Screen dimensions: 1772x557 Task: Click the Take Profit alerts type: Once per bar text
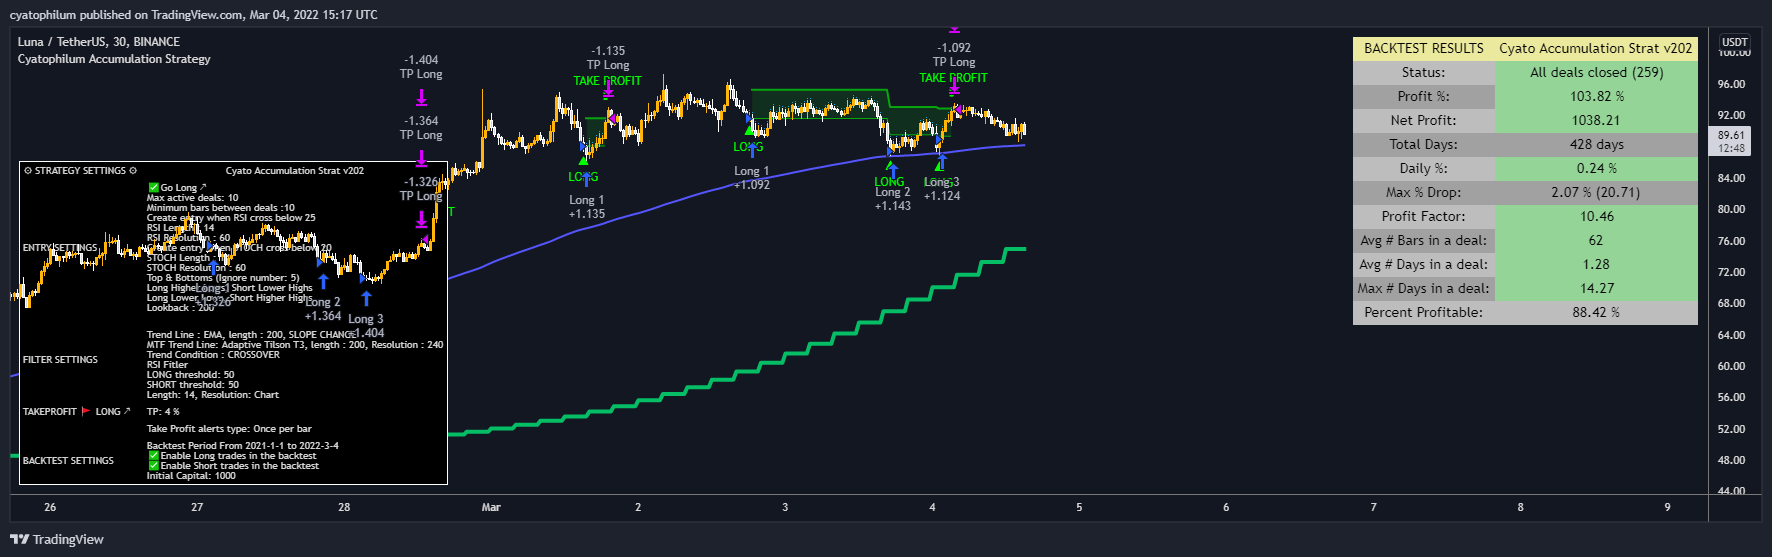[229, 428]
